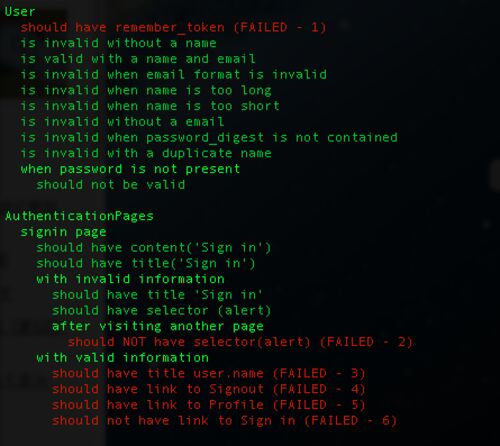Click the 'AuthenticationPages' group heading
This screenshot has width=500, height=446.
[x=79, y=216]
